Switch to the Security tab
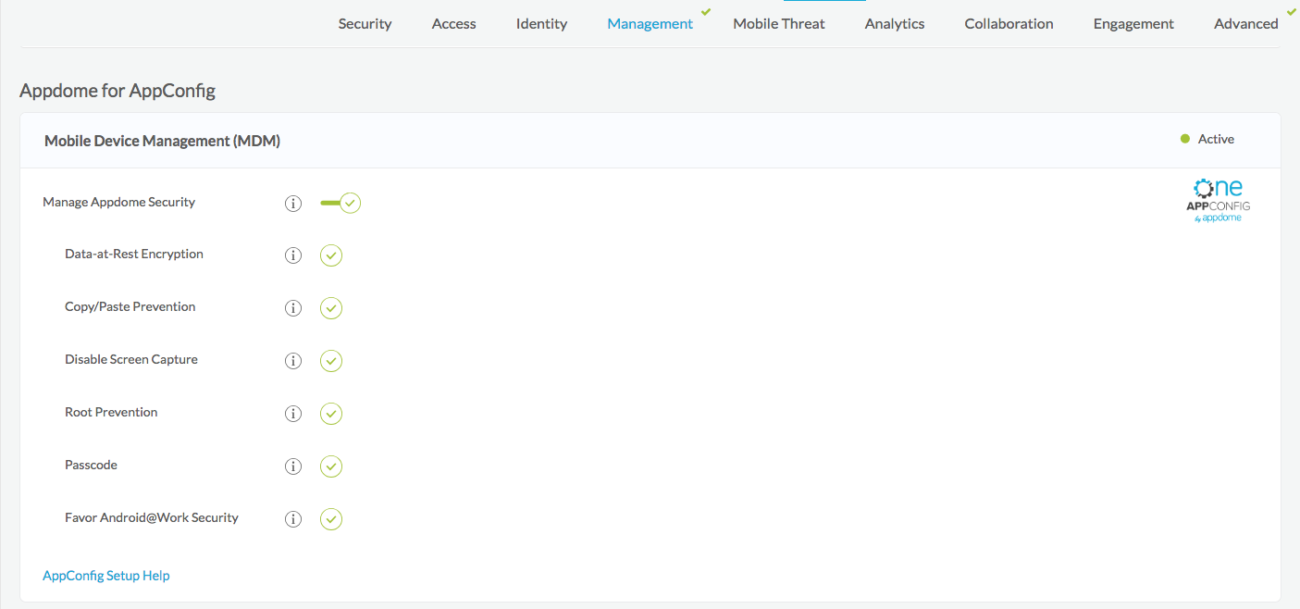This screenshot has width=1300, height=609. pos(364,23)
